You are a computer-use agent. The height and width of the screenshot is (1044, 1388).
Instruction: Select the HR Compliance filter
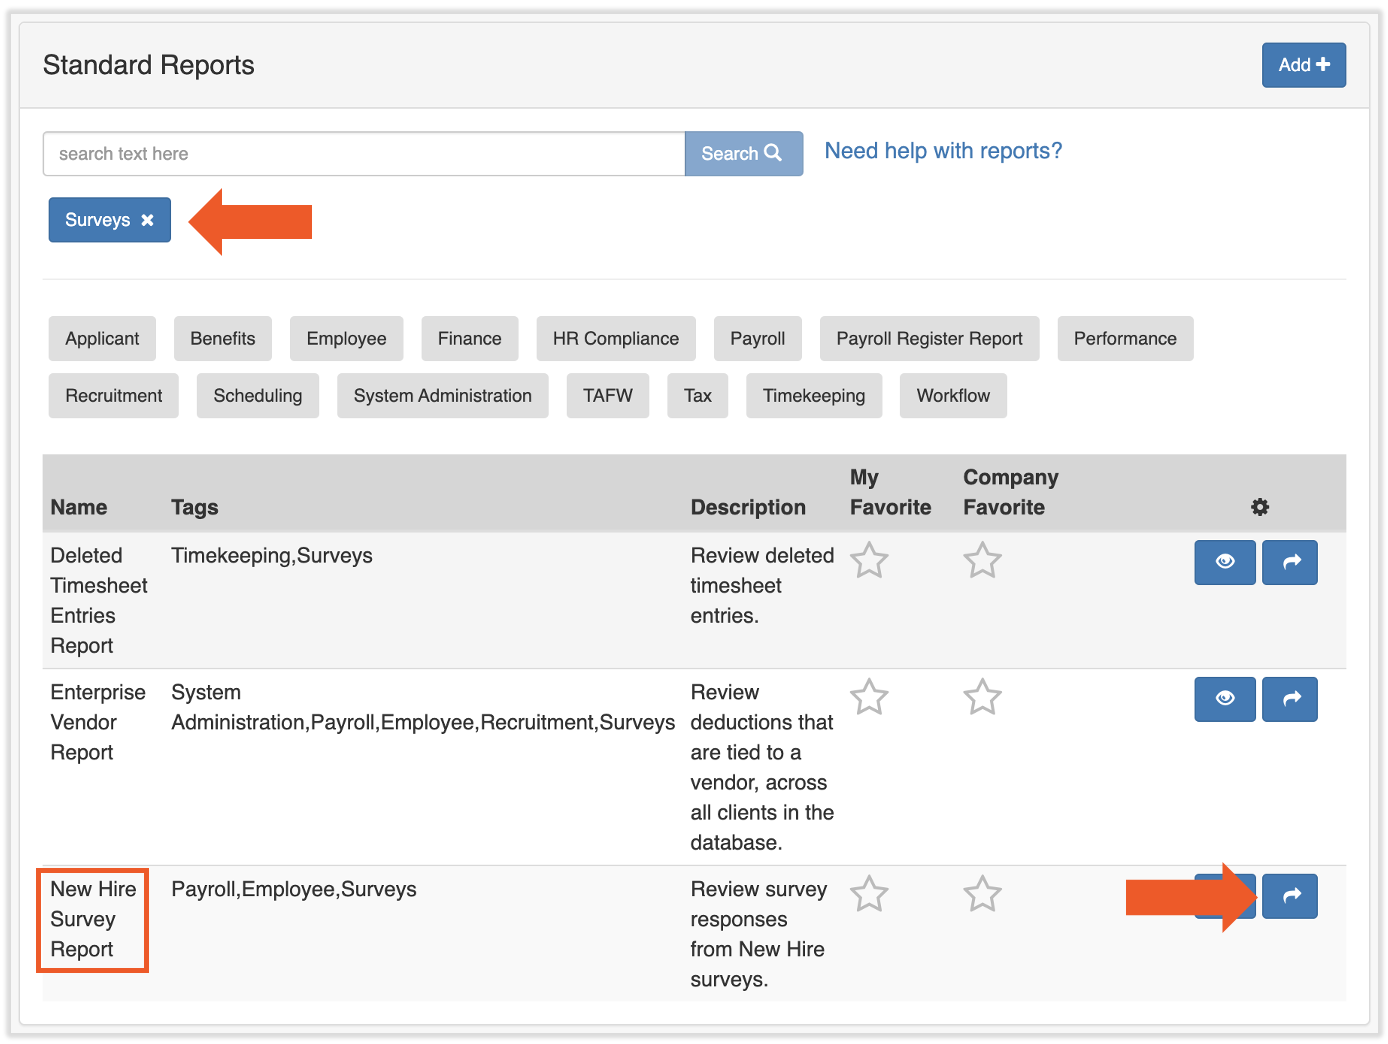click(x=615, y=338)
